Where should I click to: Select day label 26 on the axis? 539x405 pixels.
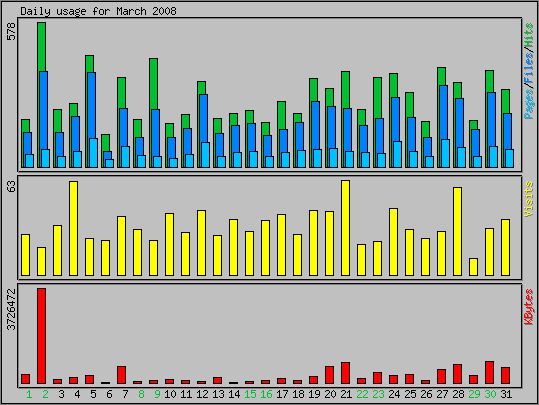pos(426,394)
